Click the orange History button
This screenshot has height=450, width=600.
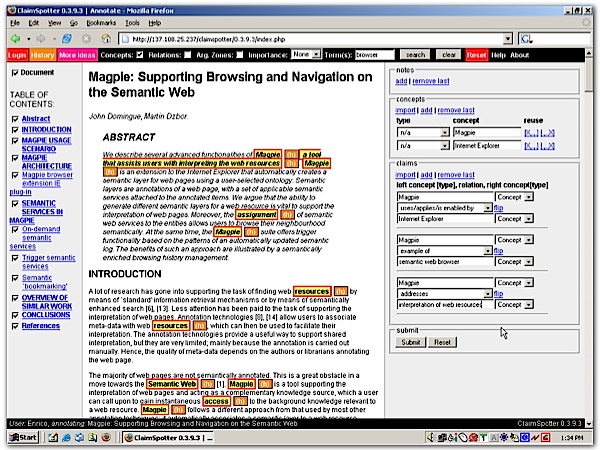tap(42, 55)
